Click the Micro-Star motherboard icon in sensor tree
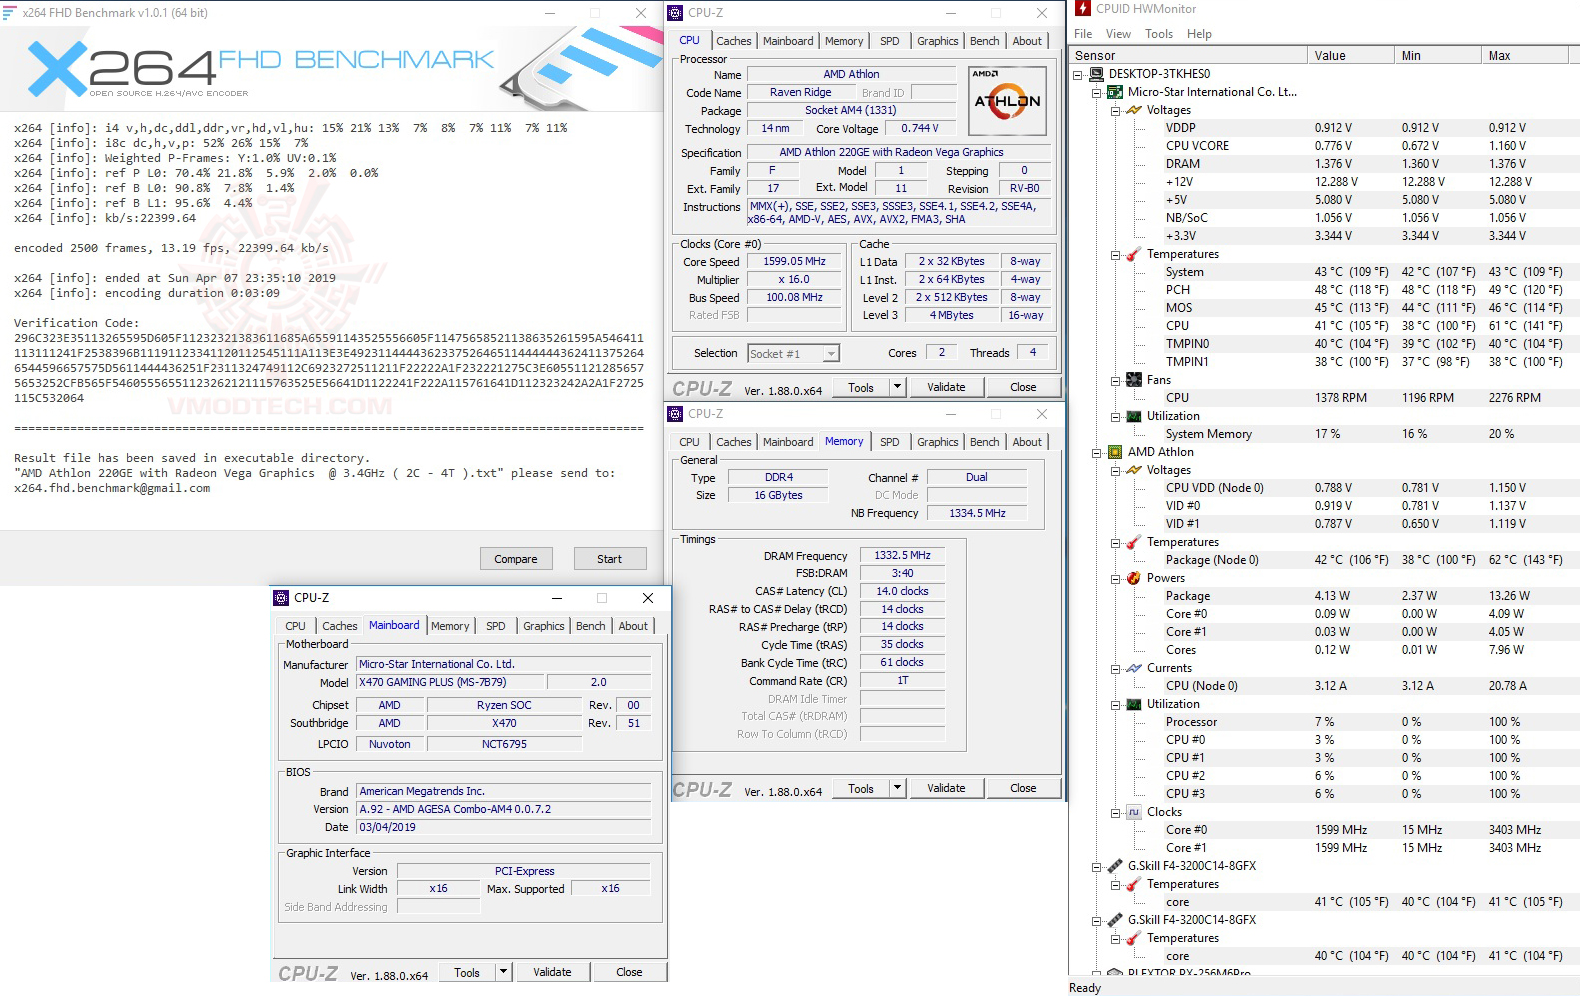Viewport: 1580px width, 996px height. (1115, 92)
